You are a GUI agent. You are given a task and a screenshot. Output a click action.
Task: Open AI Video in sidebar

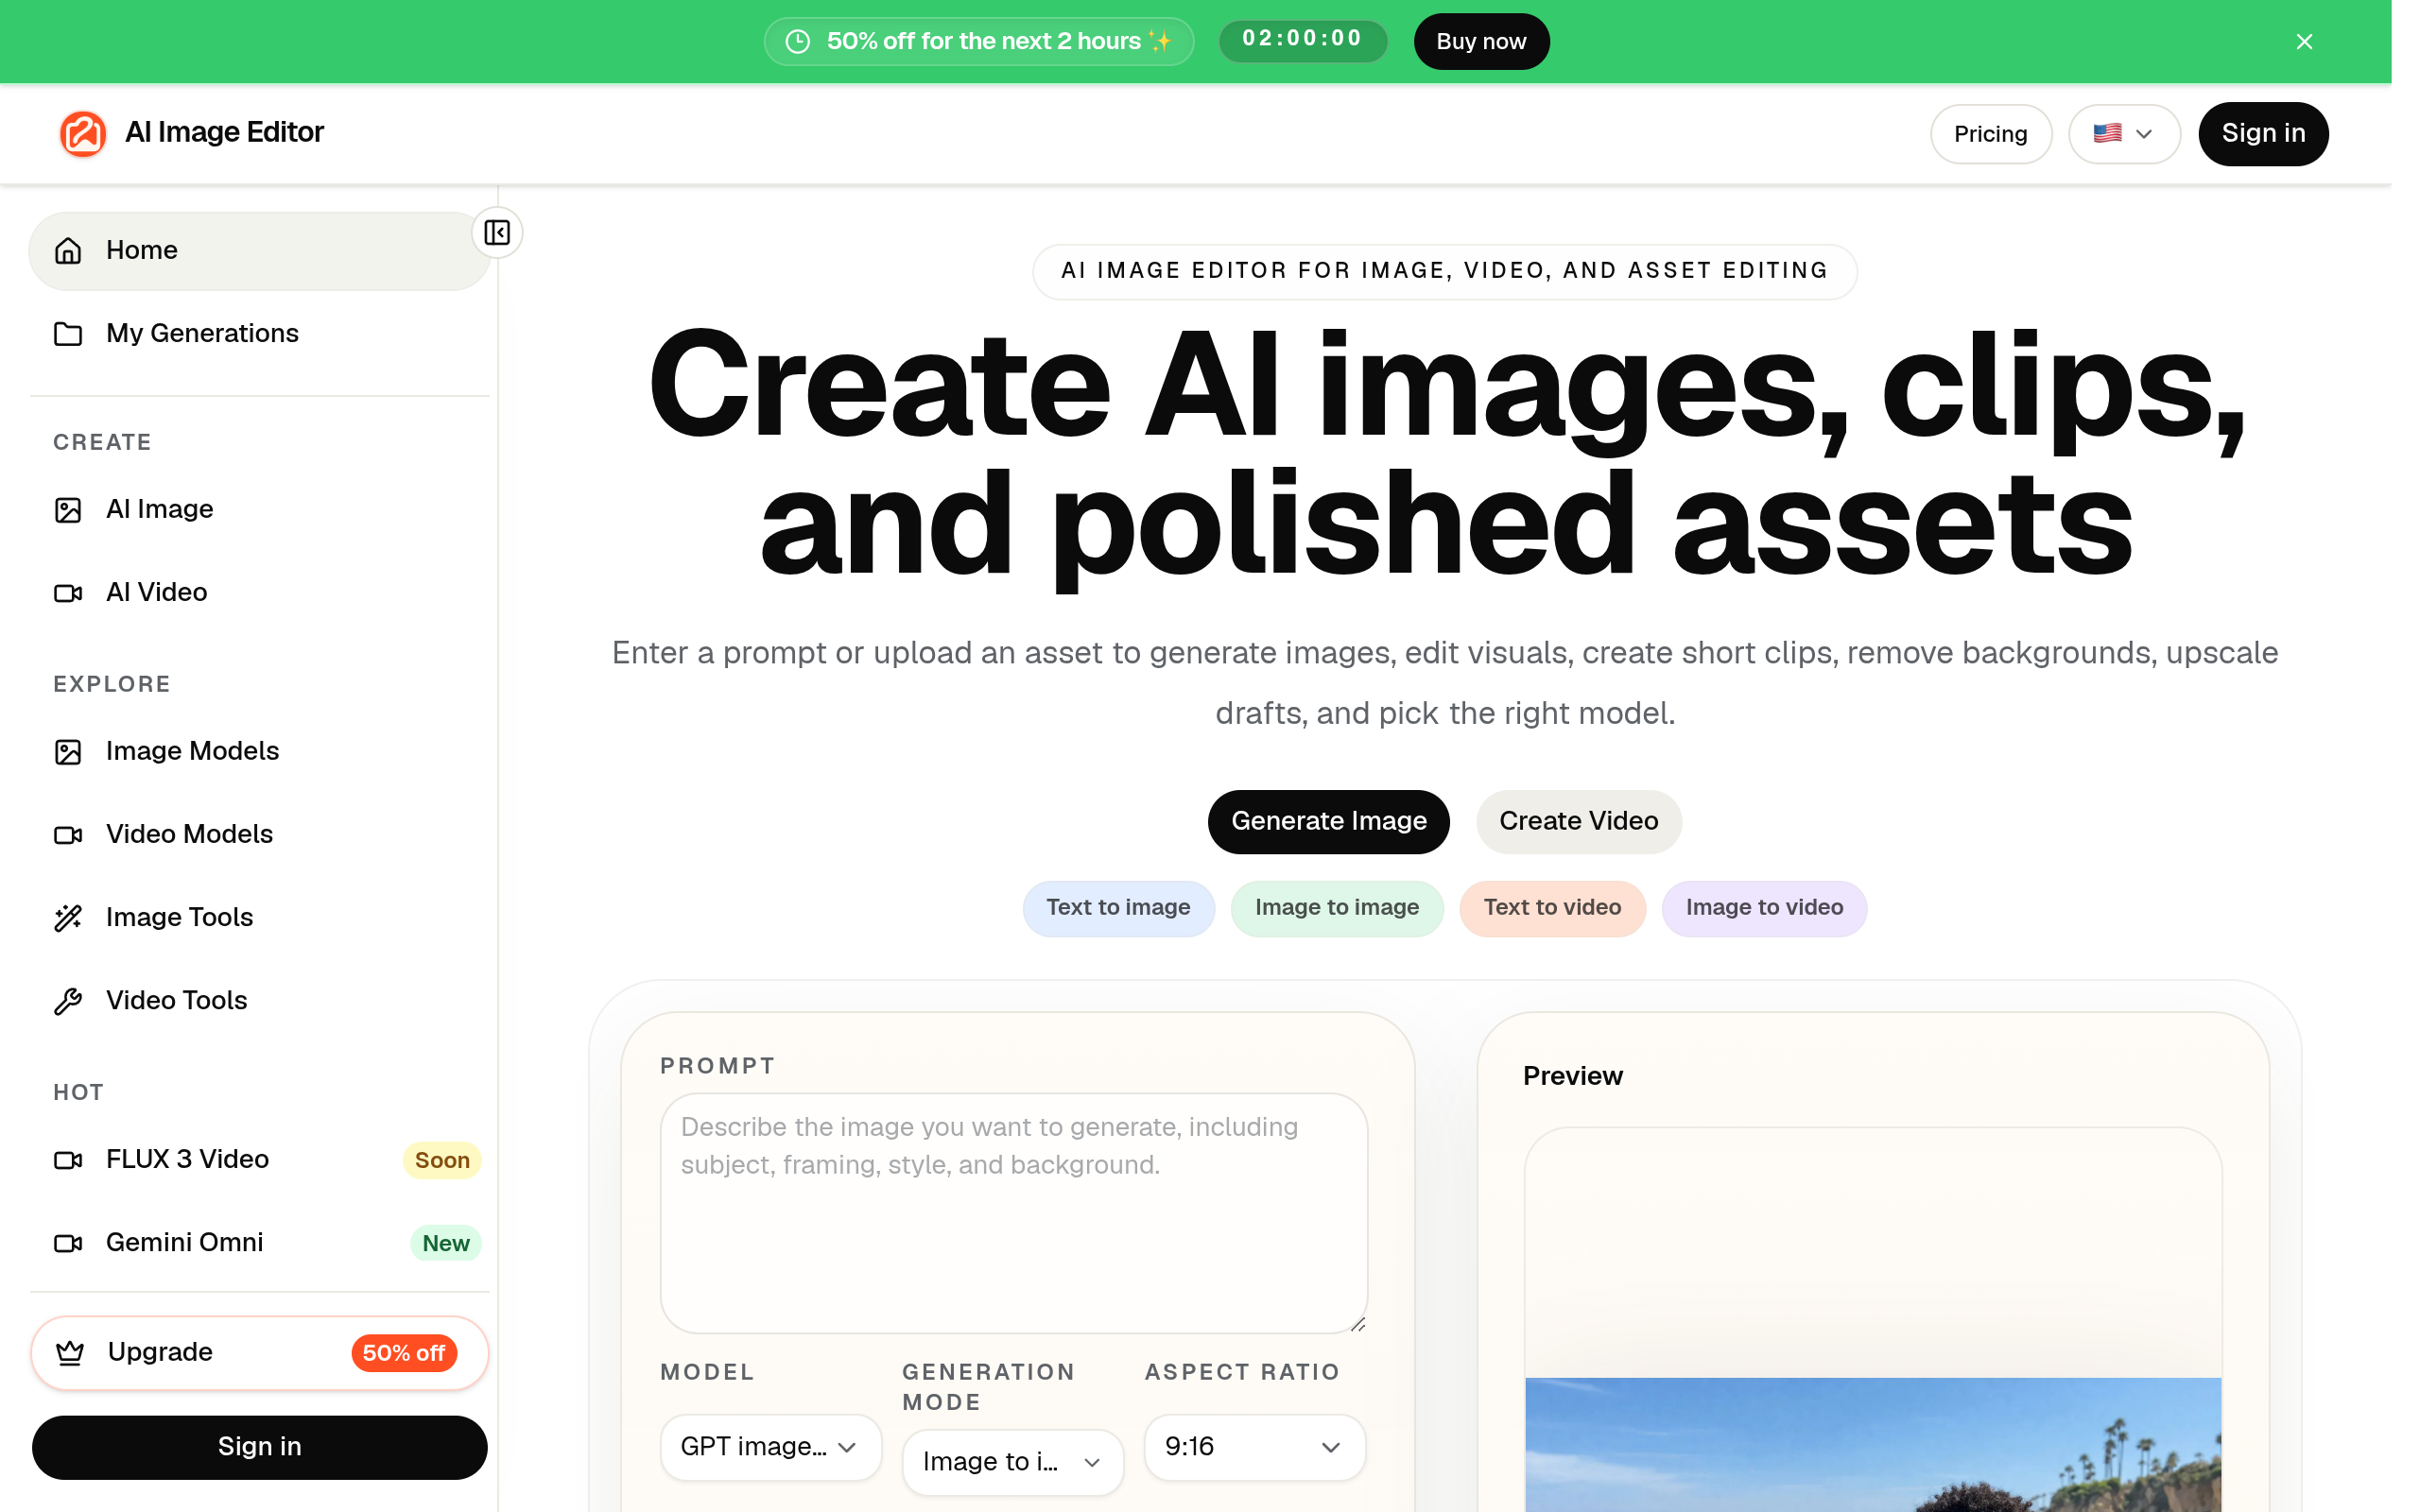pyautogui.click(x=259, y=593)
